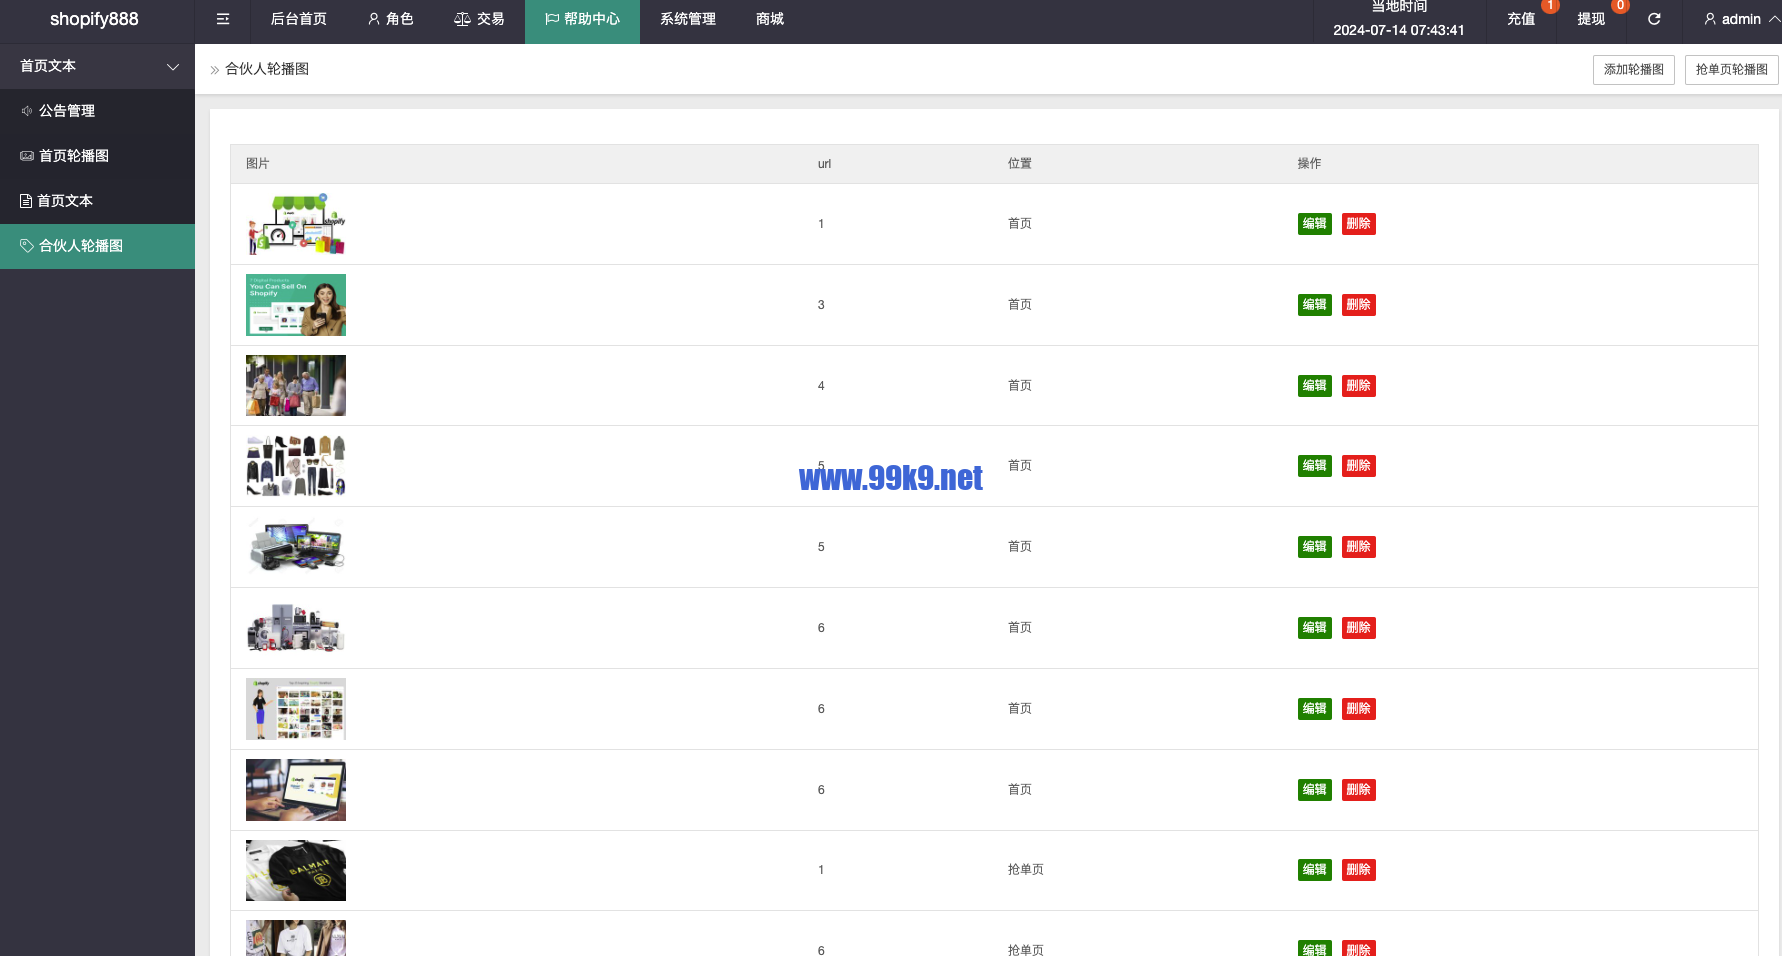1782x956 pixels.
Task: Click 编辑 in the clothing image row
Action: pyautogui.click(x=1315, y=466)
